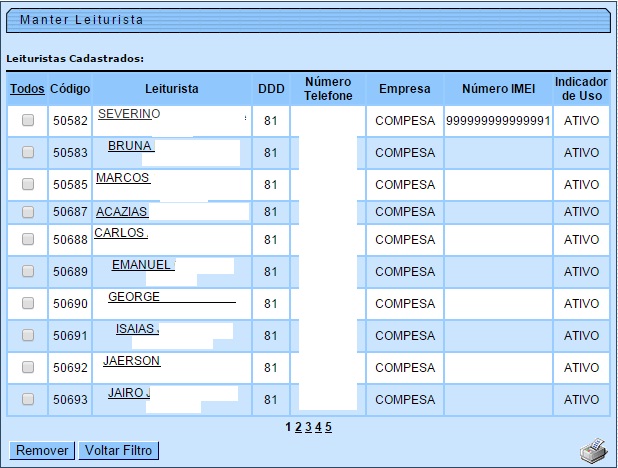Tick the checkbox in row 50689
The width and height of the screenshot is (618, 468).
tap(28, 271)
